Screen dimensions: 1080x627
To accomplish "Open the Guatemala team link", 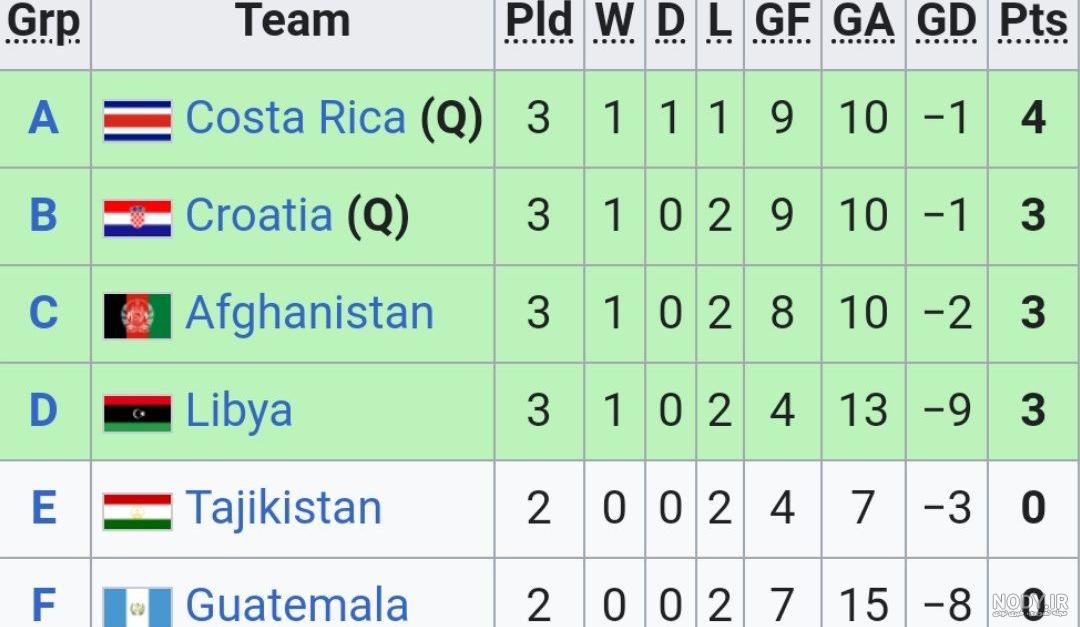I will (297, 605).
